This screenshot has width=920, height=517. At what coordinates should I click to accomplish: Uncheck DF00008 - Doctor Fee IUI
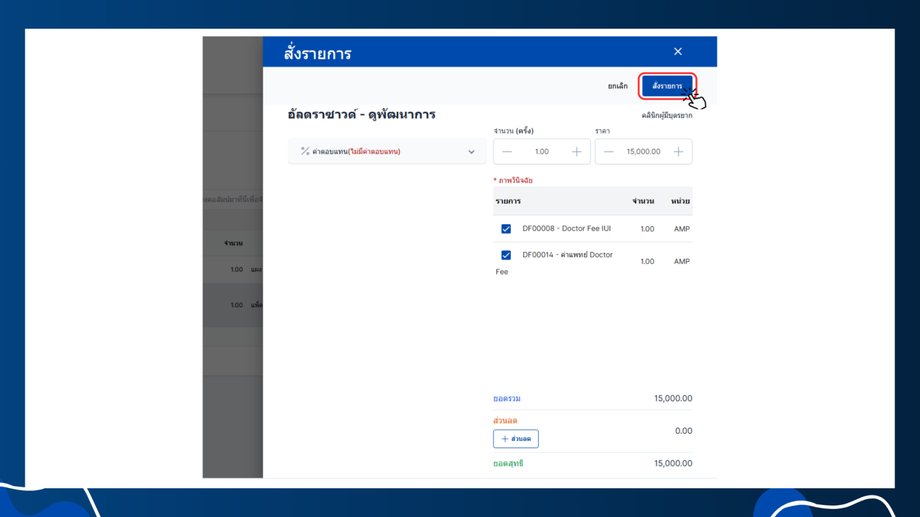(x=506, y=229)
